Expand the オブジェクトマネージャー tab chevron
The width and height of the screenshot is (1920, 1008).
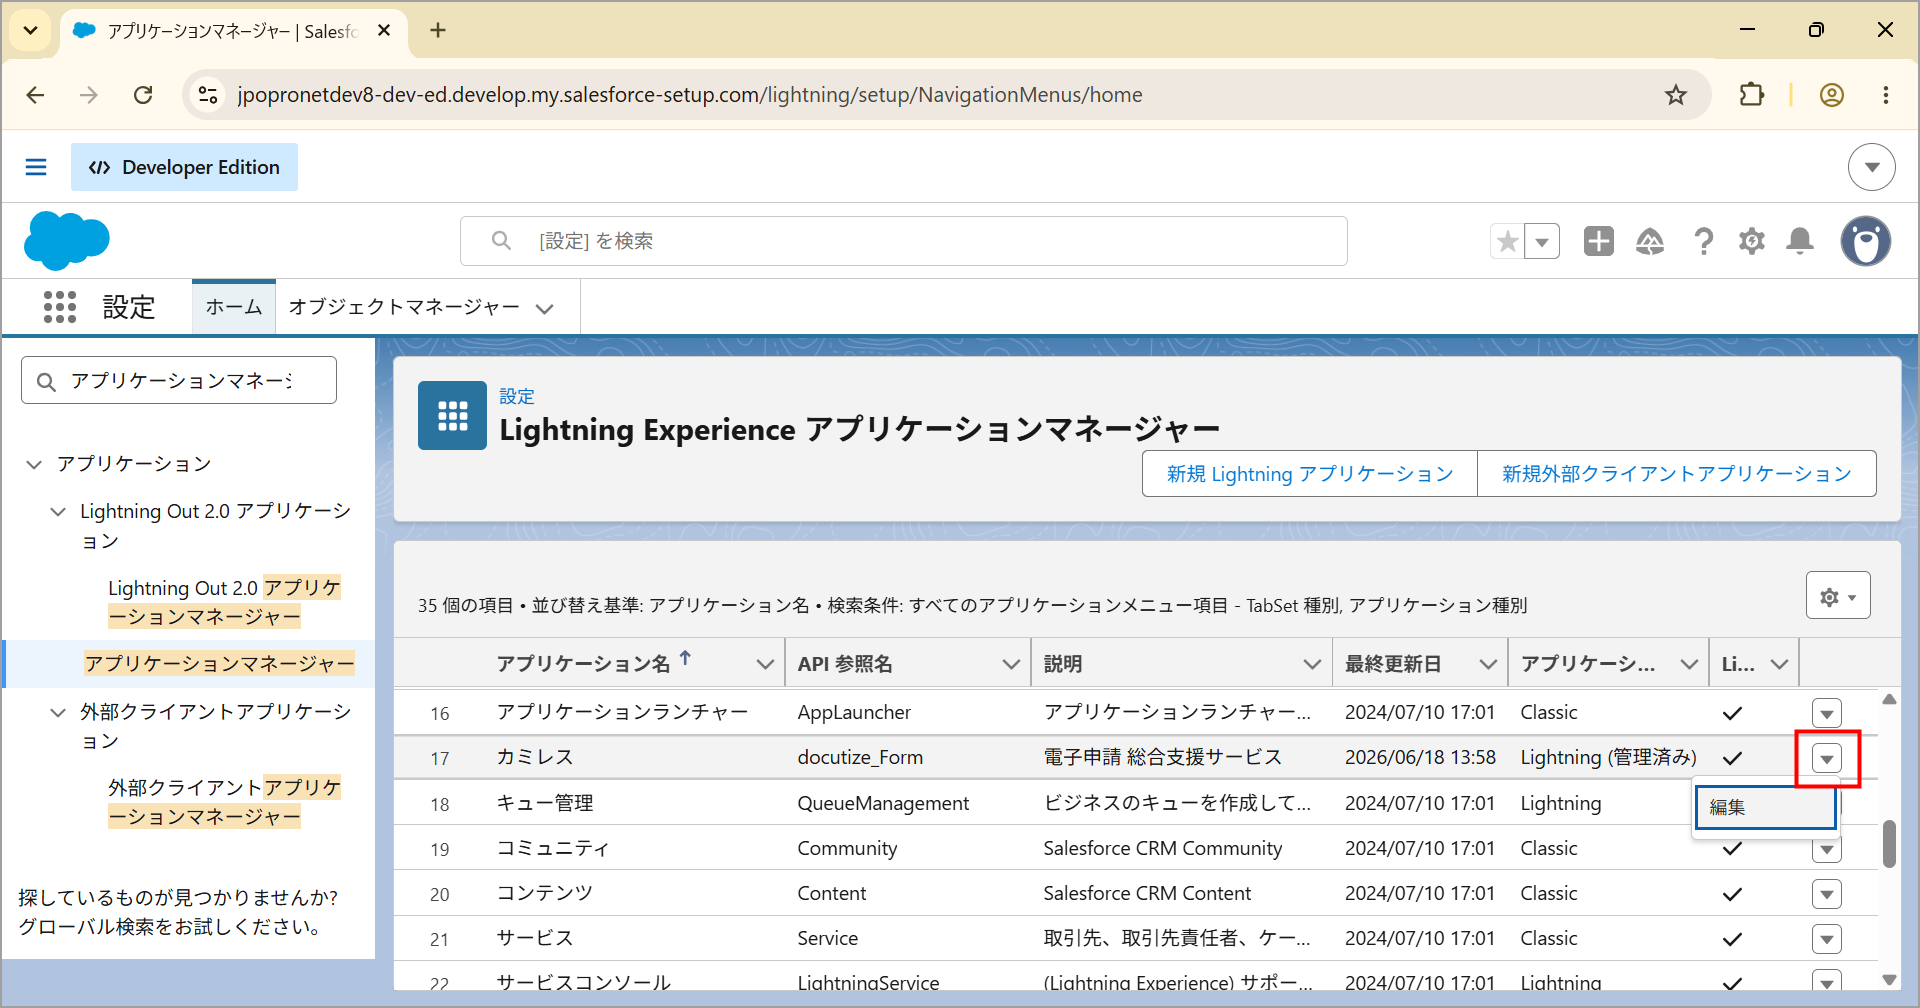pyautogui.click(x=545, y=309)
